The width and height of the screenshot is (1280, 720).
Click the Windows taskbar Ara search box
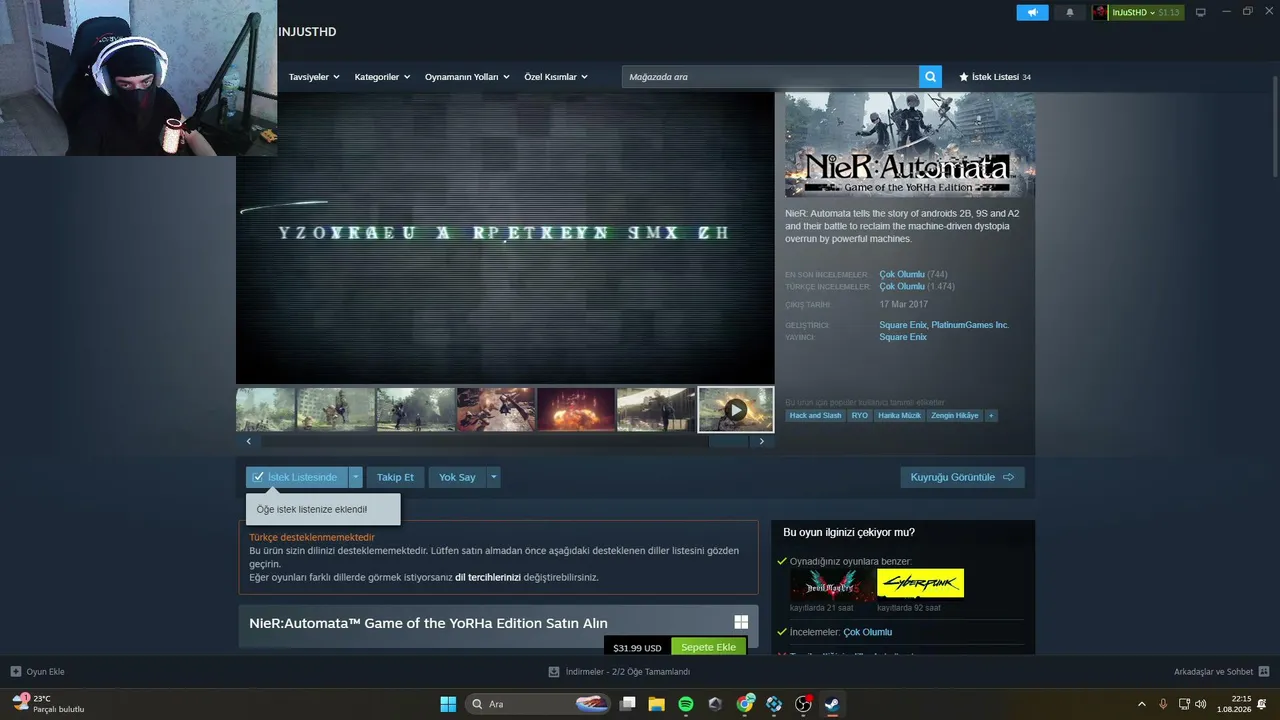pyautogui.click(x=538, y=704)
